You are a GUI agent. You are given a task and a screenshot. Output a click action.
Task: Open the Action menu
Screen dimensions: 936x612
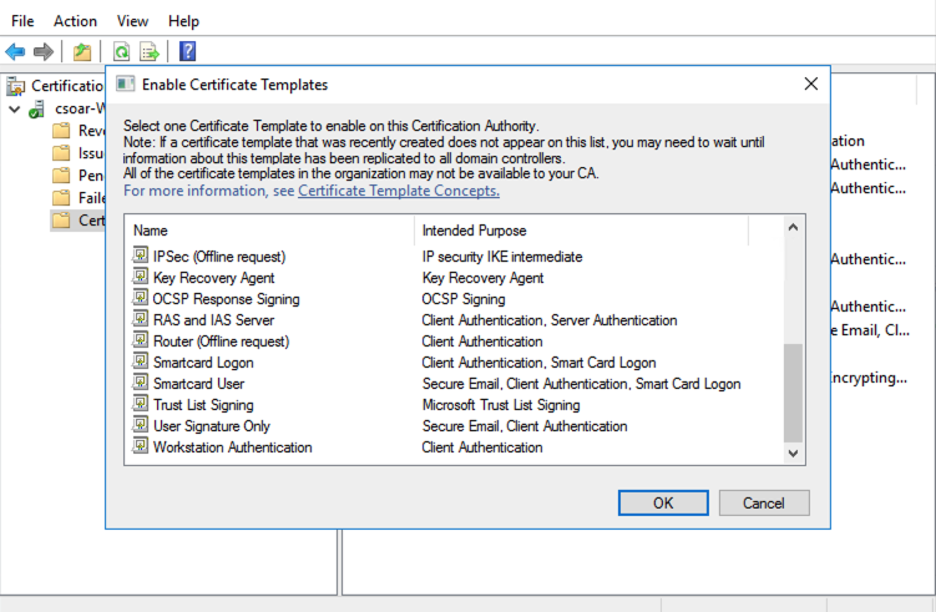tap(75, 20)
